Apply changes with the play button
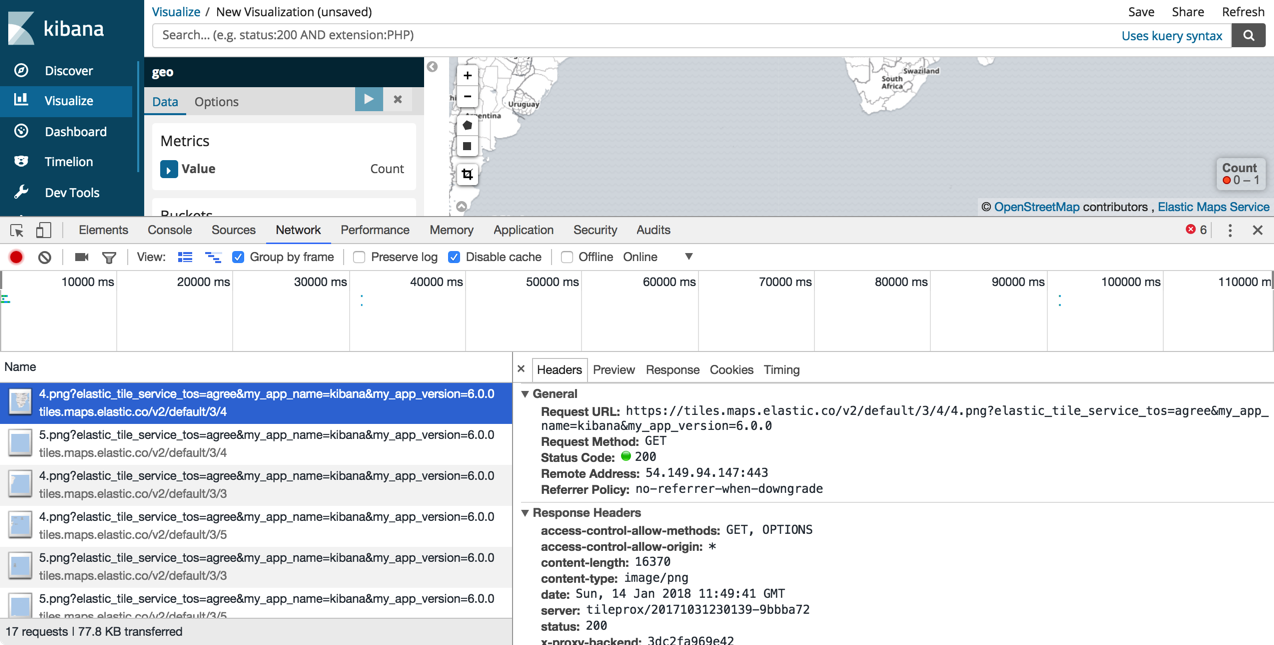 pos(368,100)
